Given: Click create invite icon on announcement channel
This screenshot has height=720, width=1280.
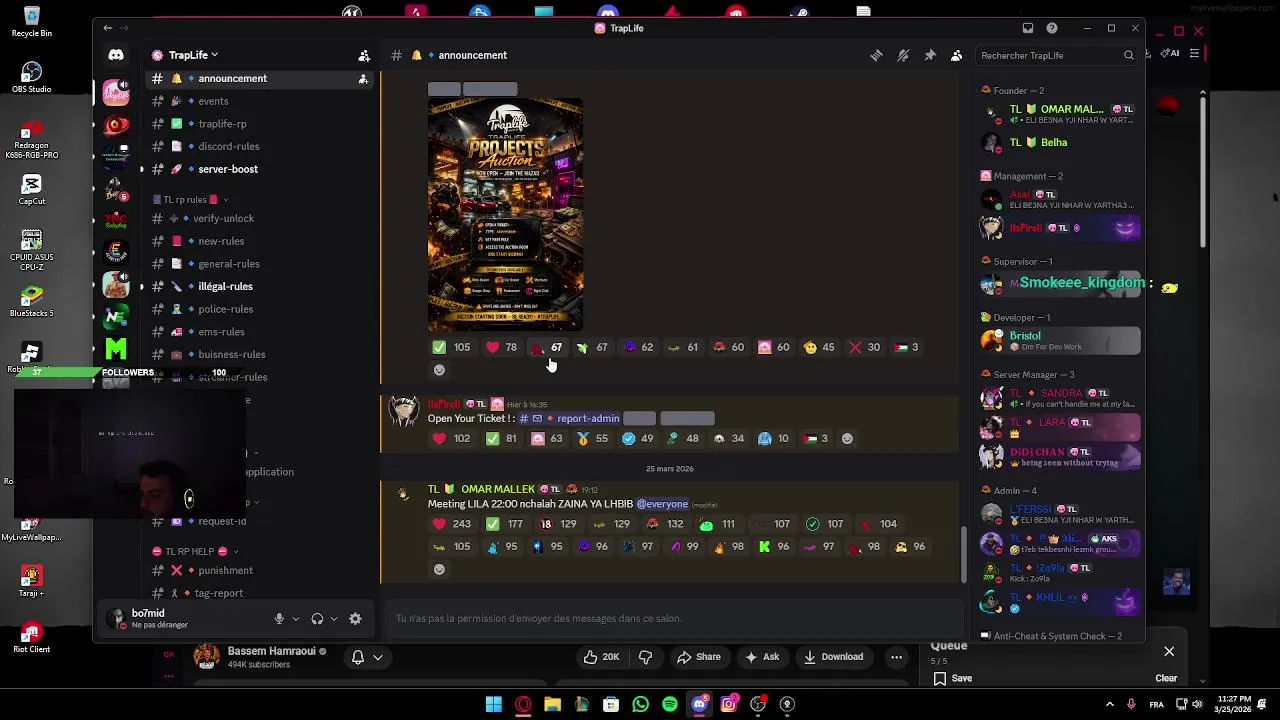Looking at the screenshot, I should (363, 79).
